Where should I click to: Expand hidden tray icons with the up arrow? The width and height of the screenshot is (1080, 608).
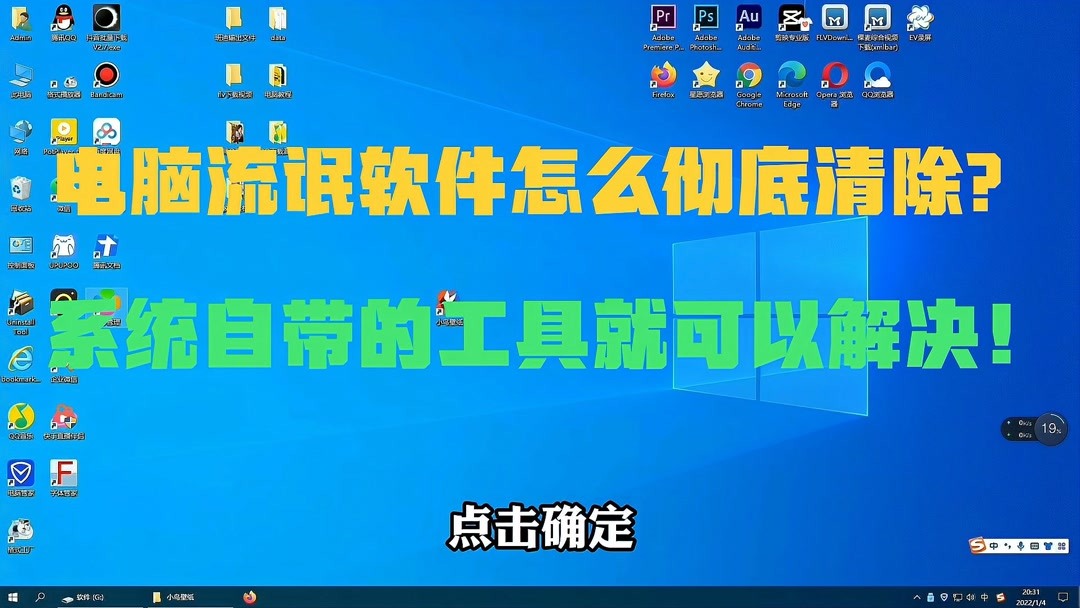[917, 596]
